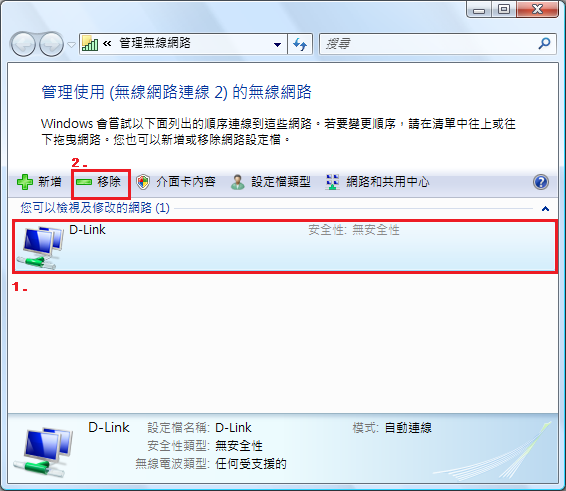Viewport: 566px width, 491px height.
Task: Click the green minus 移除 icon
Action: coord(84,182)
